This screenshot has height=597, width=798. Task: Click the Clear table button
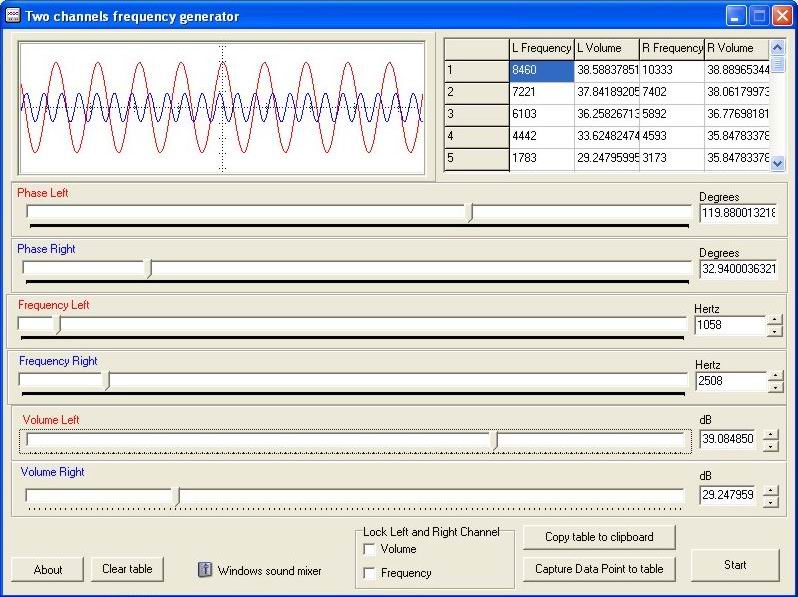tap(127, 569)
